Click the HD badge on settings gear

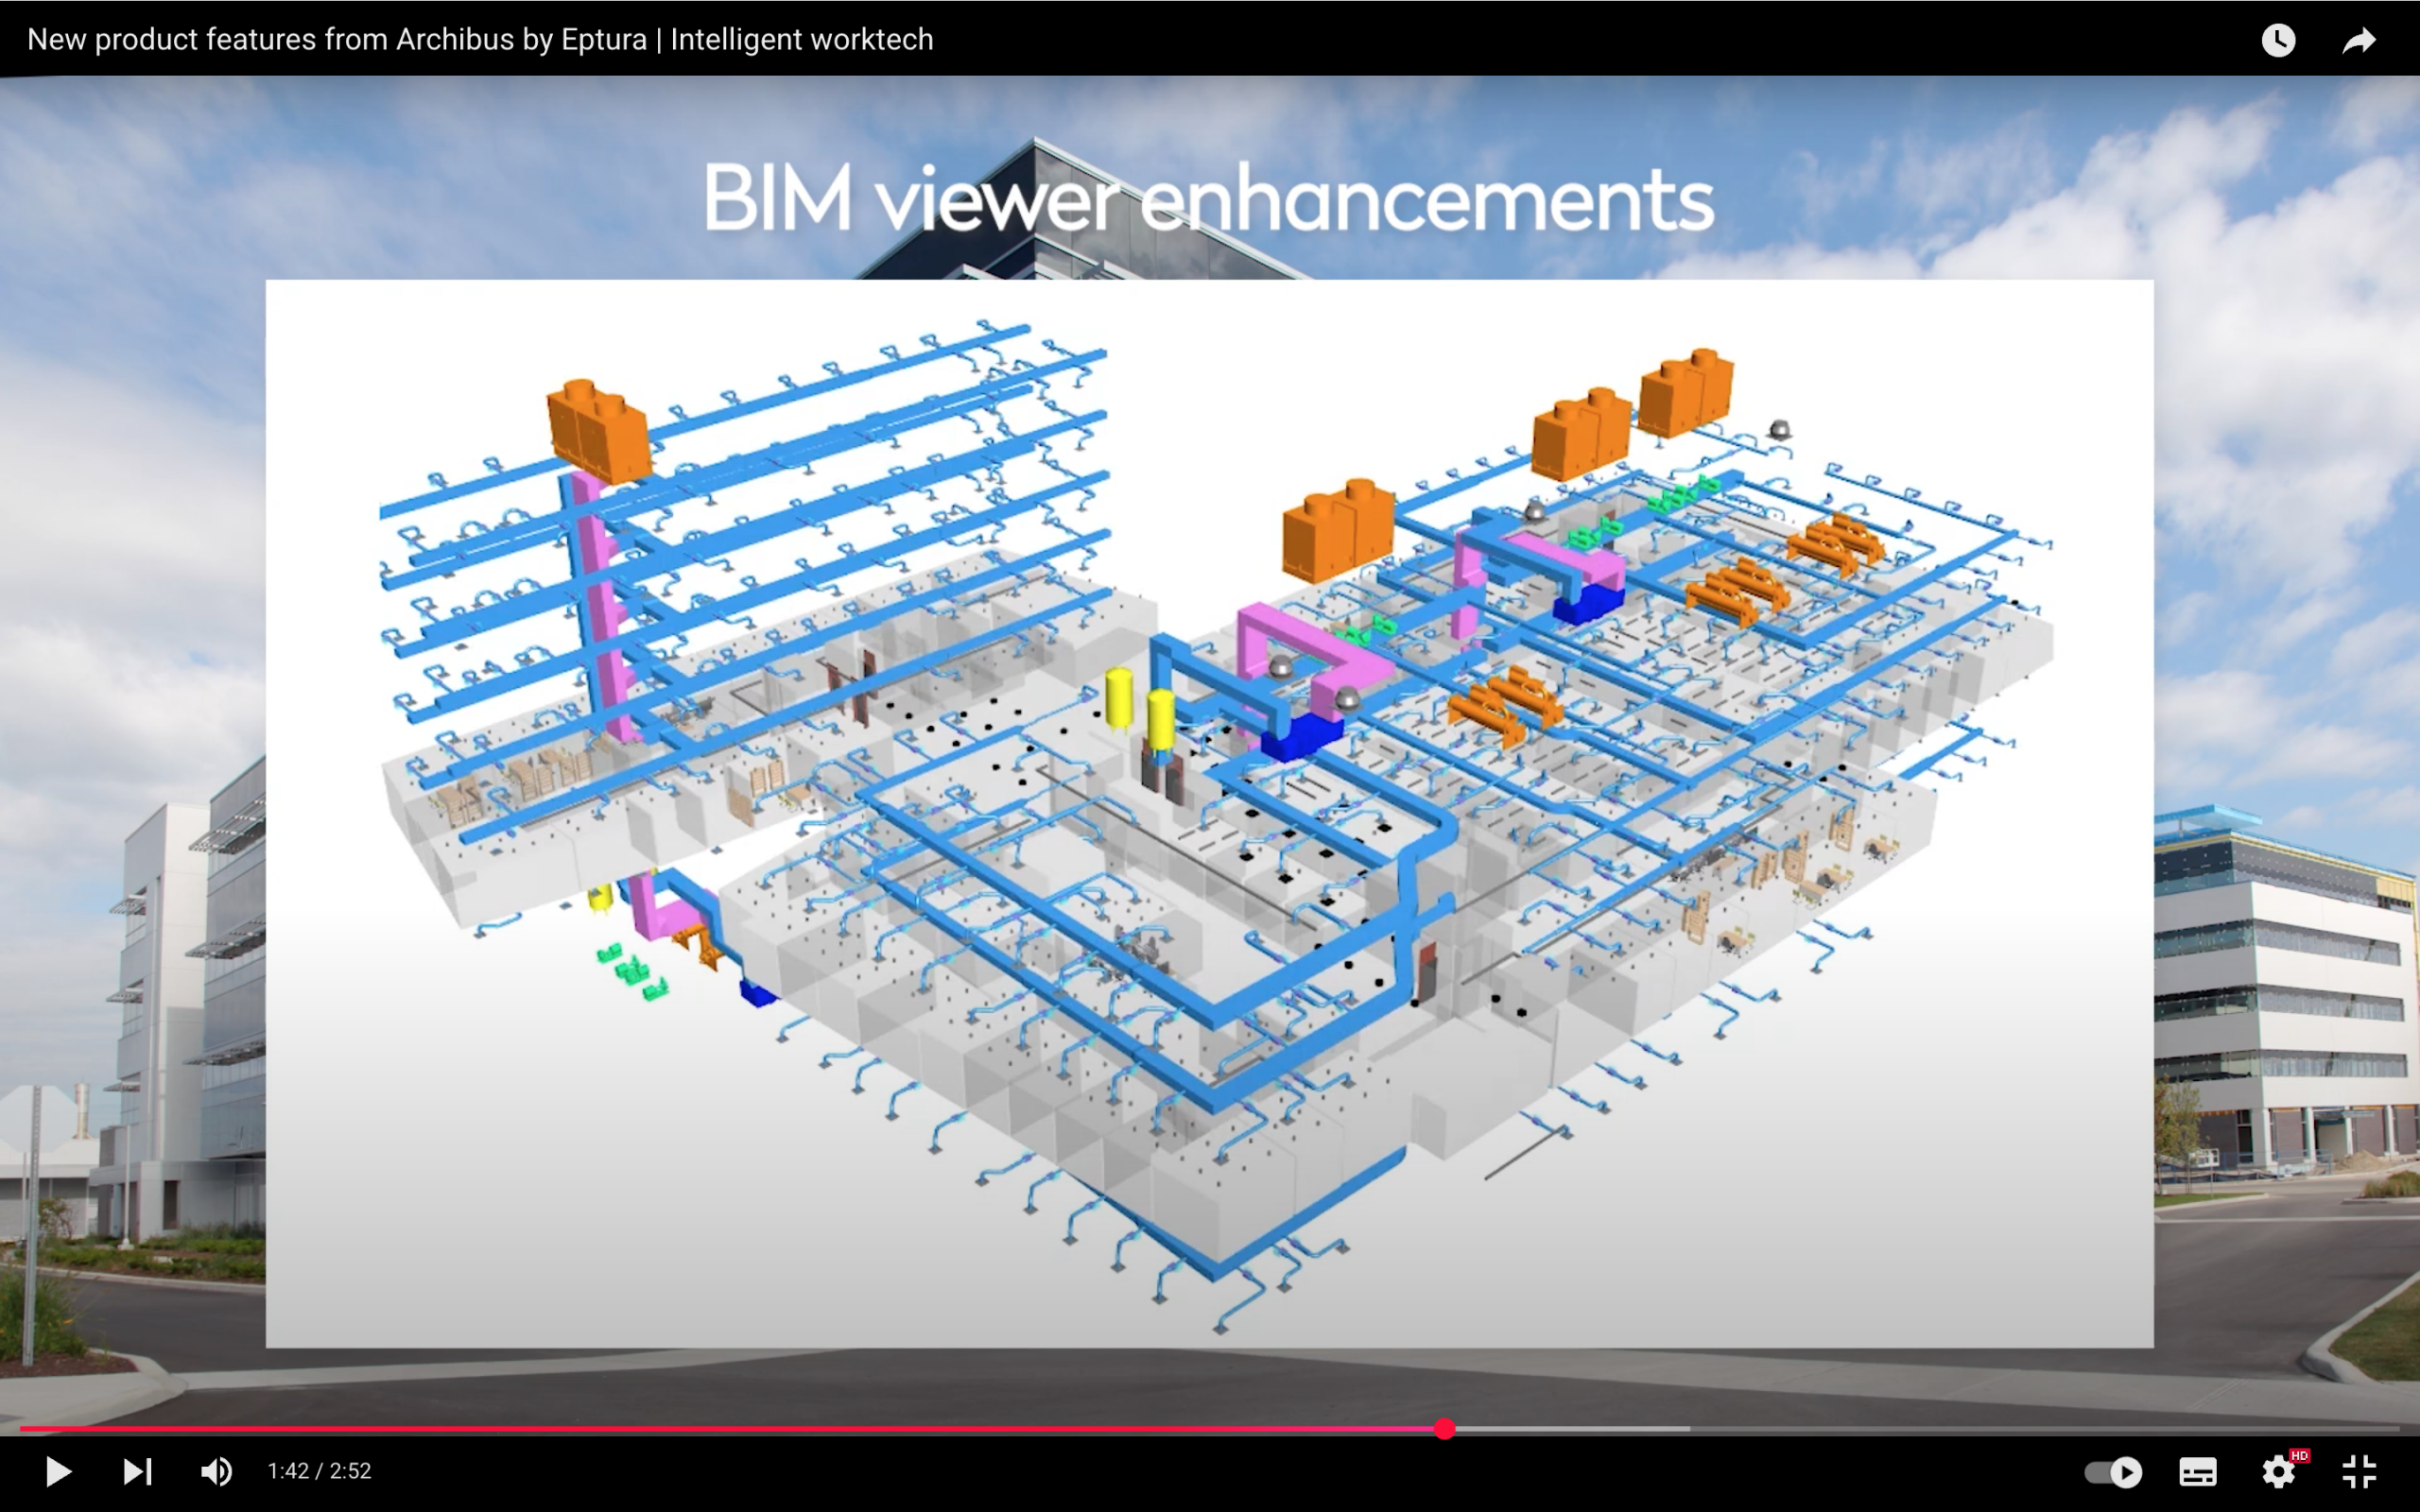(2299, 1456)
